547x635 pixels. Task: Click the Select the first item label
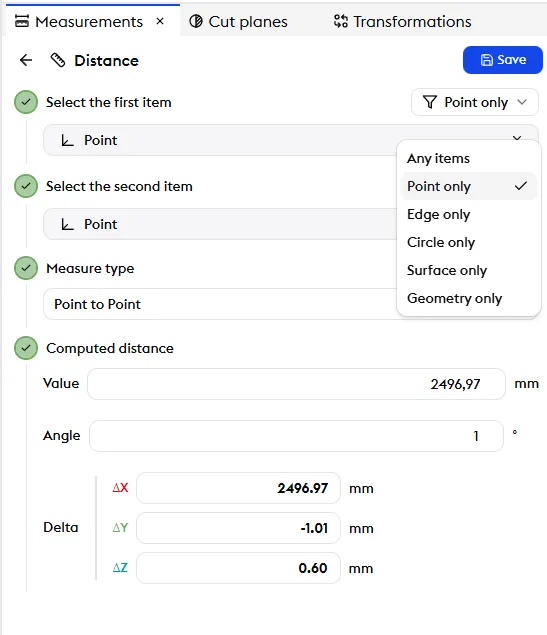point(109,102)
